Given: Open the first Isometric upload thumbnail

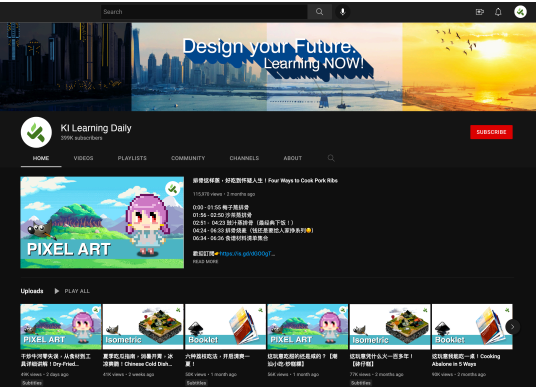Looking at the screenshot, I should (x=143, y=327).
